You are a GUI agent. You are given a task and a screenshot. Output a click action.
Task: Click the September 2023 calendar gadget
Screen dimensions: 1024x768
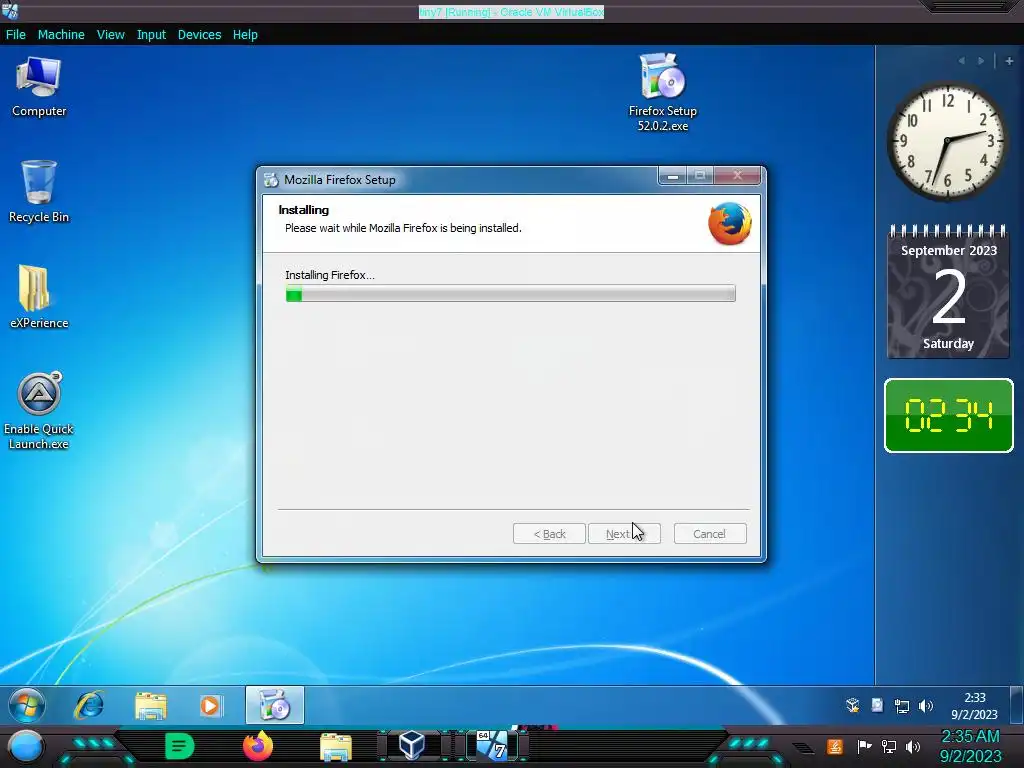tap(948, 292)
